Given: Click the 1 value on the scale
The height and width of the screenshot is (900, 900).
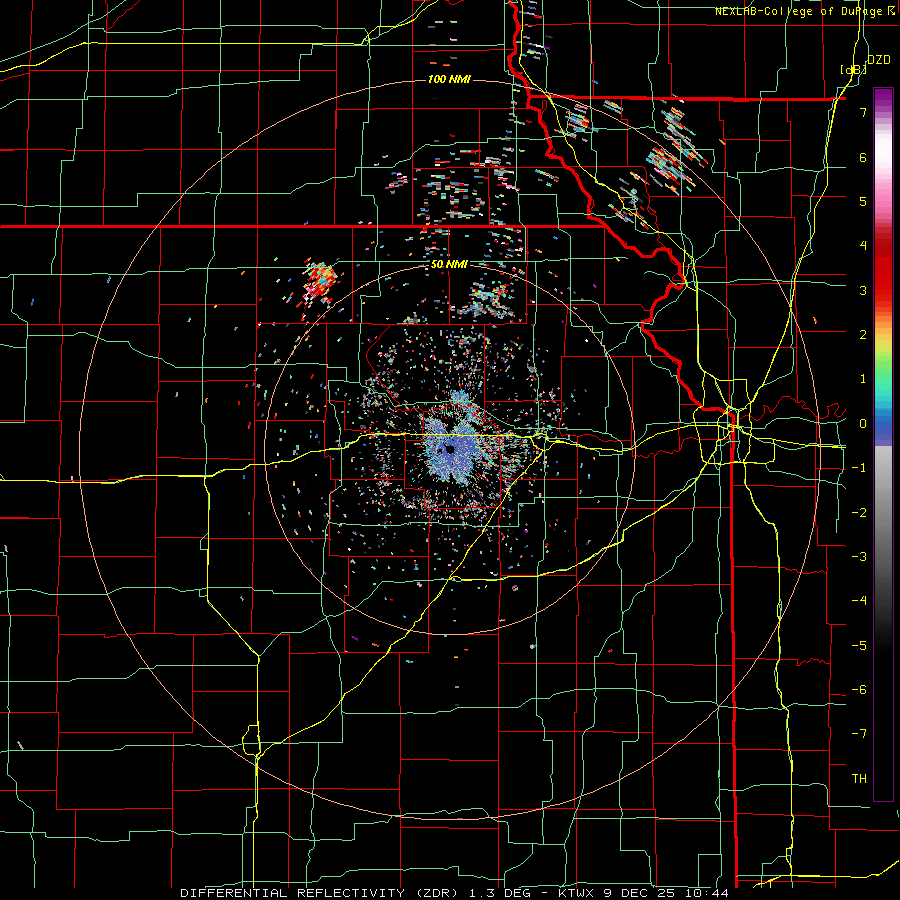Looking at the screenshot, I should click(x=863, y=379).
